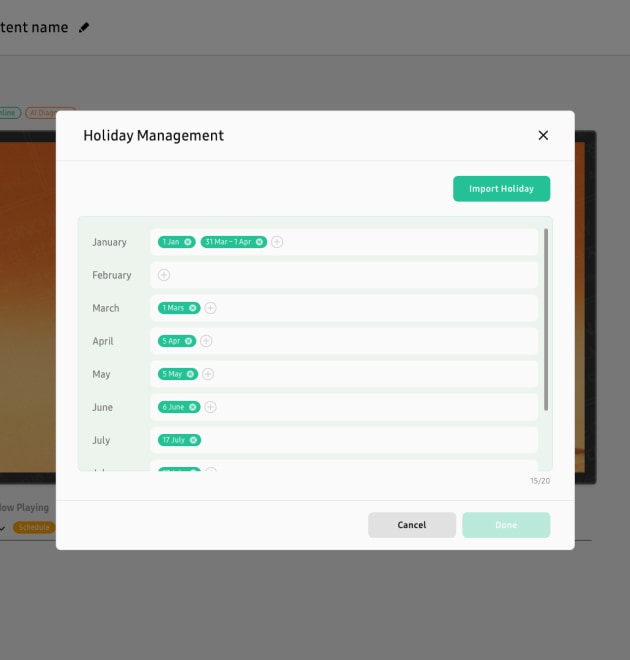Edit the content name with the pencil icon
The image size is (630, 660).
pos(84,28)
